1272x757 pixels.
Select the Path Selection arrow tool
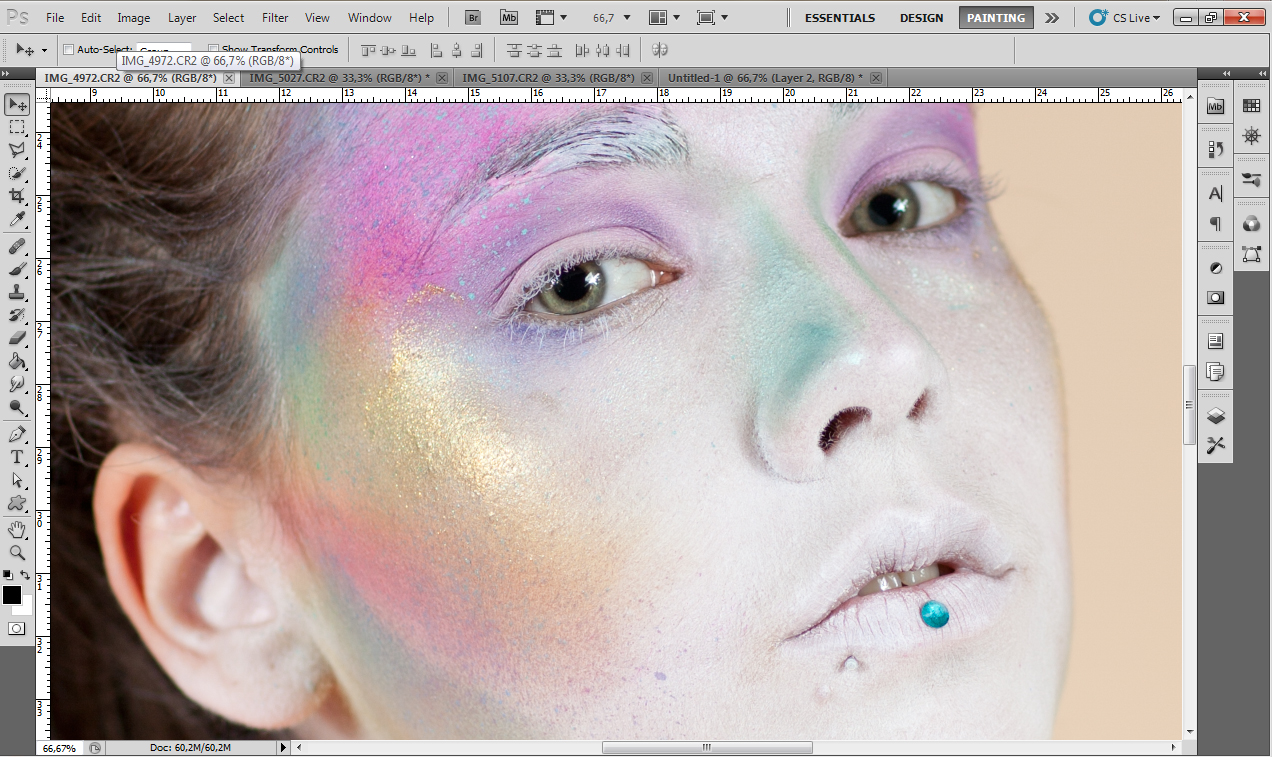pyautogui.click(x=17, y=480)
